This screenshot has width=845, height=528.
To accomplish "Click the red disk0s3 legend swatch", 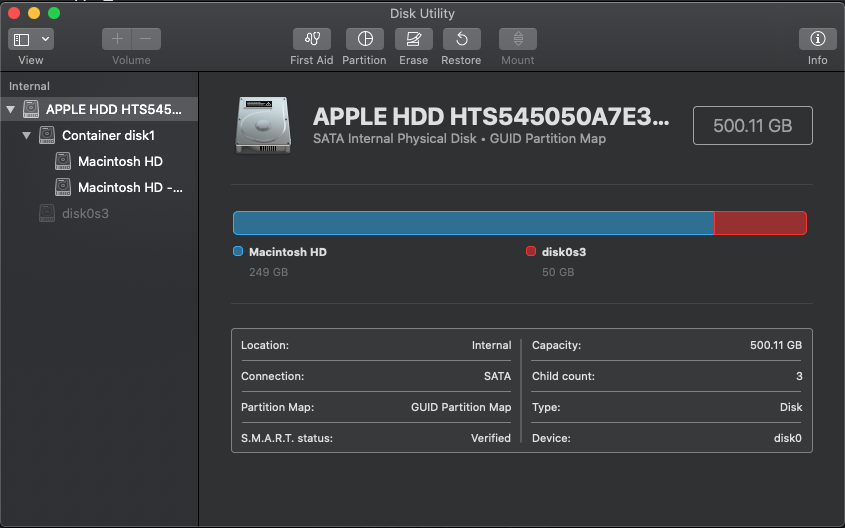I will point(531,251).
